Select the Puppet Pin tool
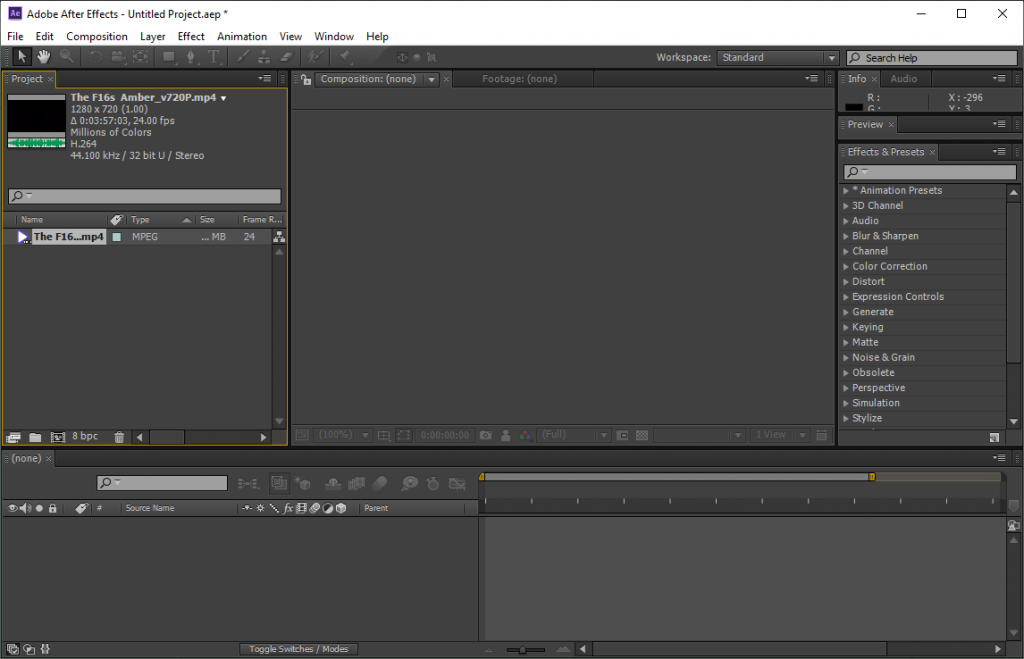Viewport: 1024px width, 659px height. (345, 57)
